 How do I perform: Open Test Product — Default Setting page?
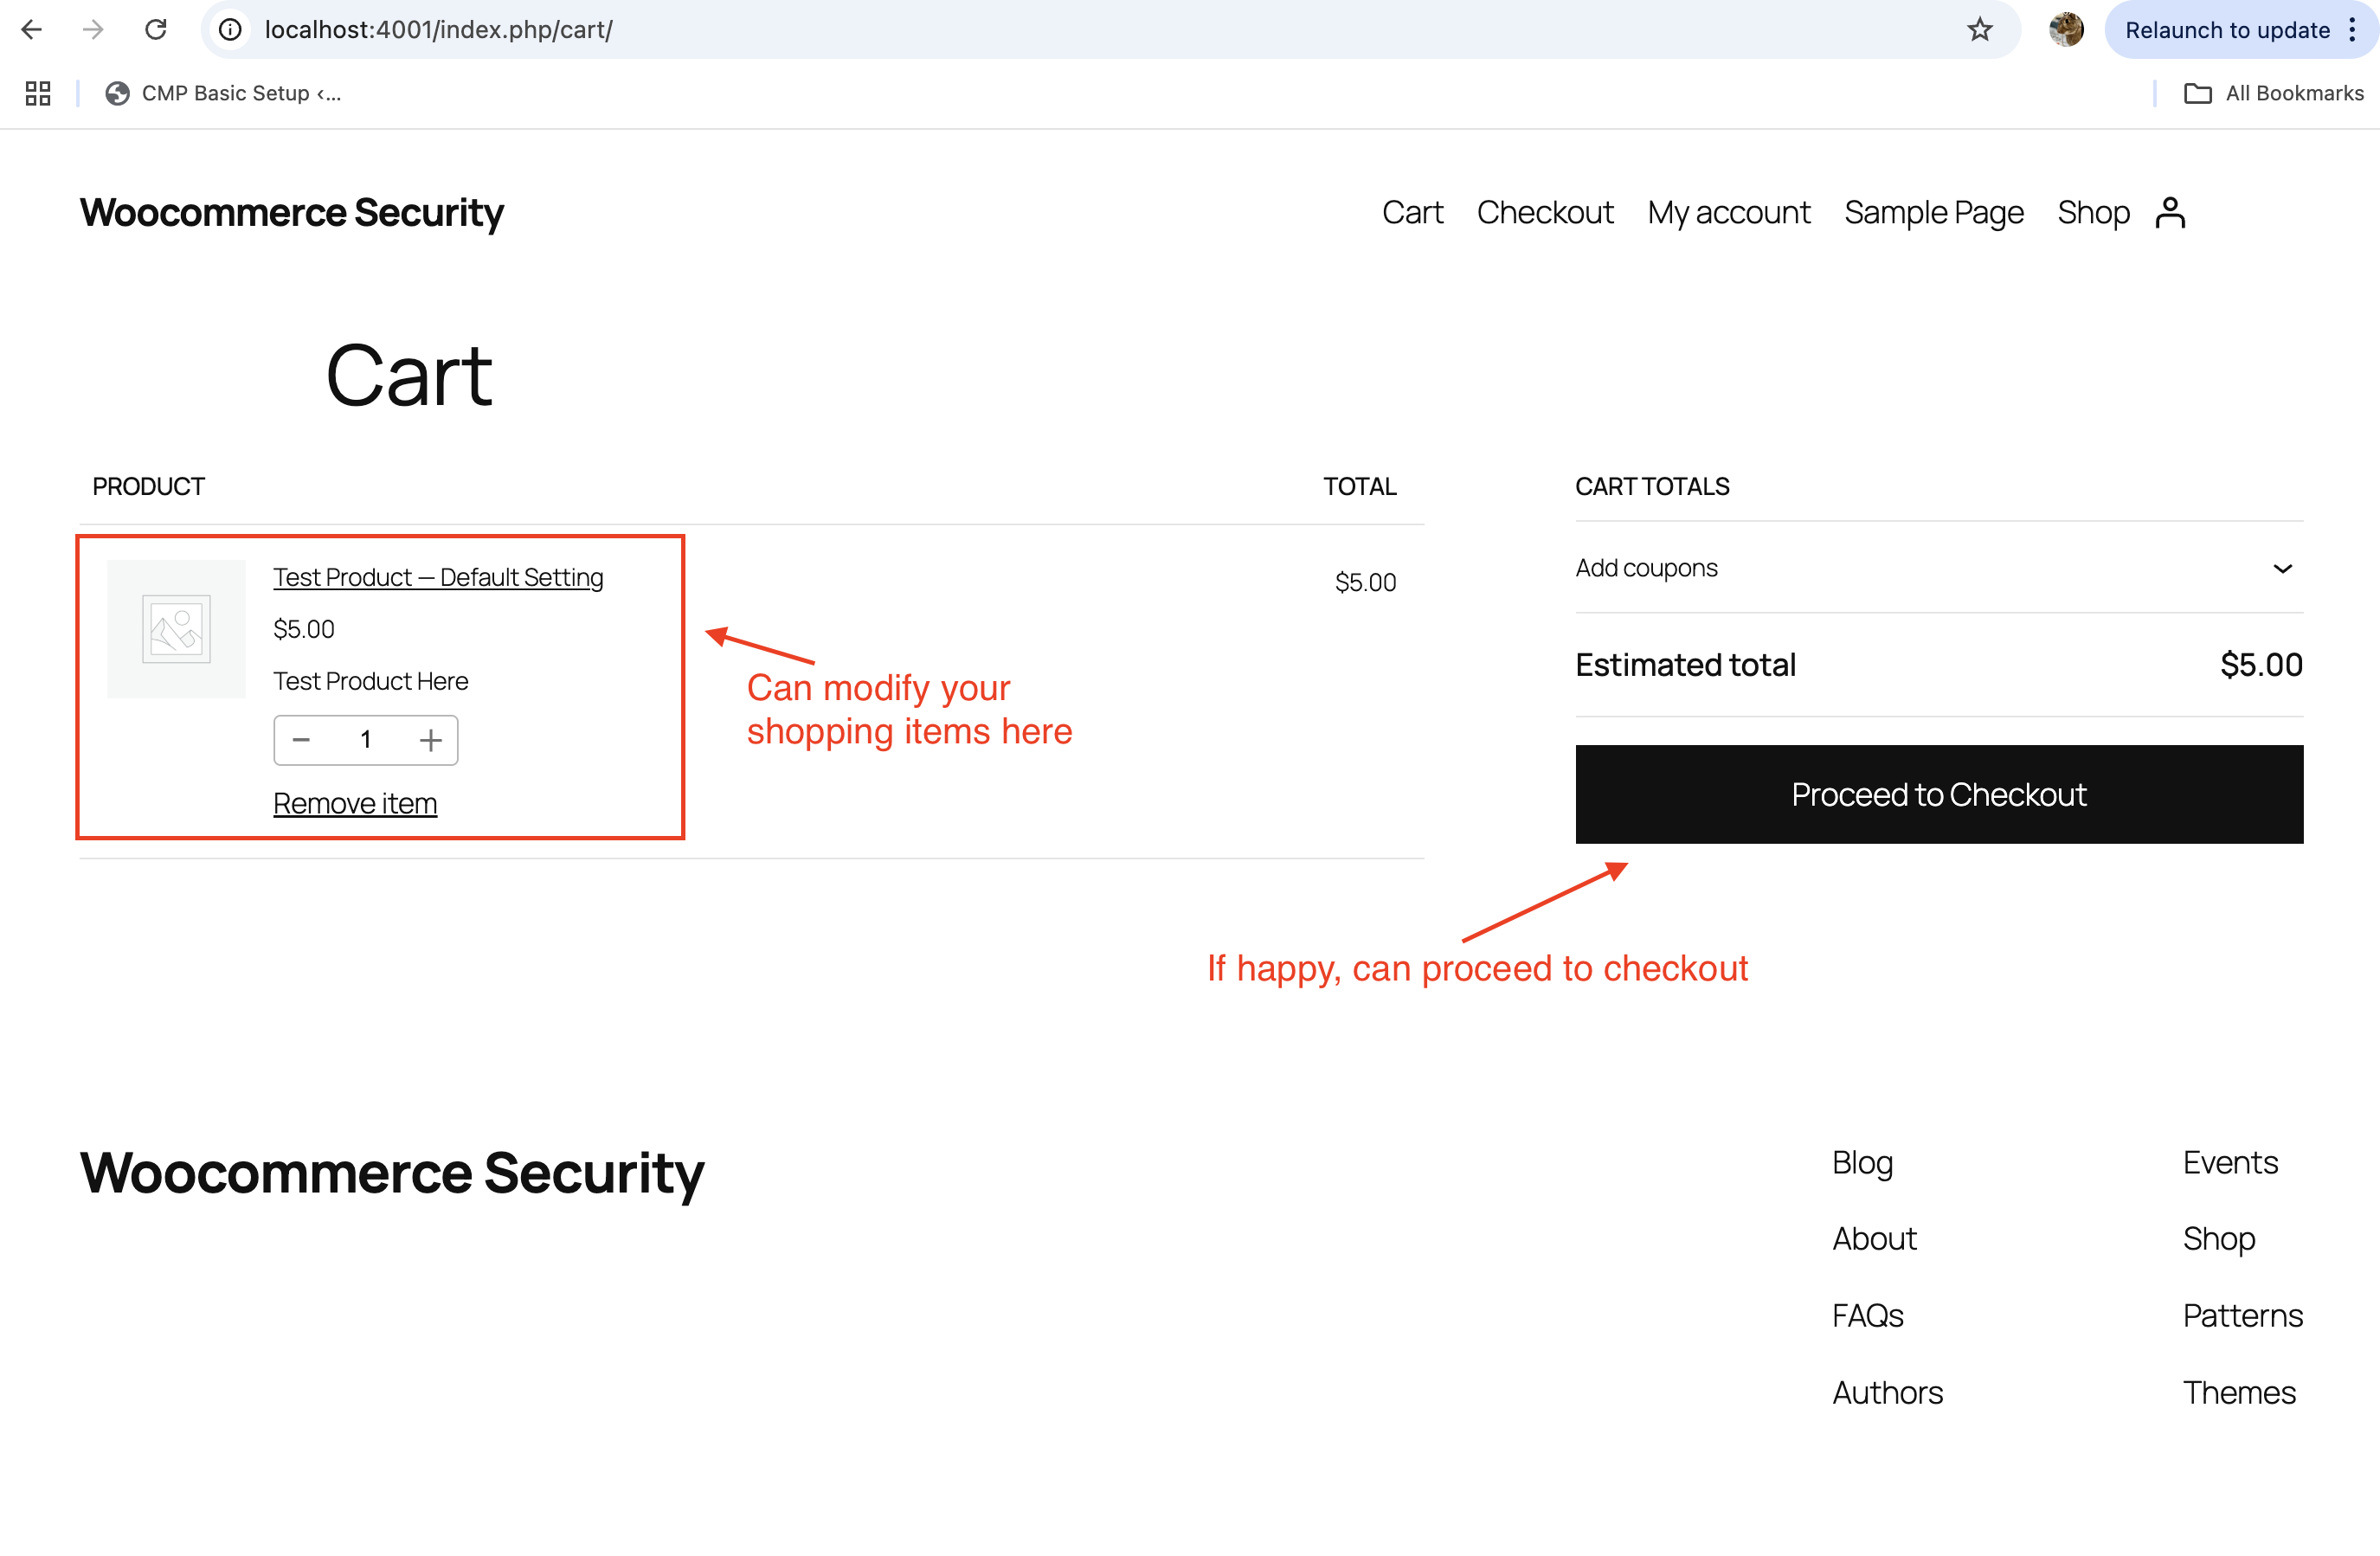(438, 577)
